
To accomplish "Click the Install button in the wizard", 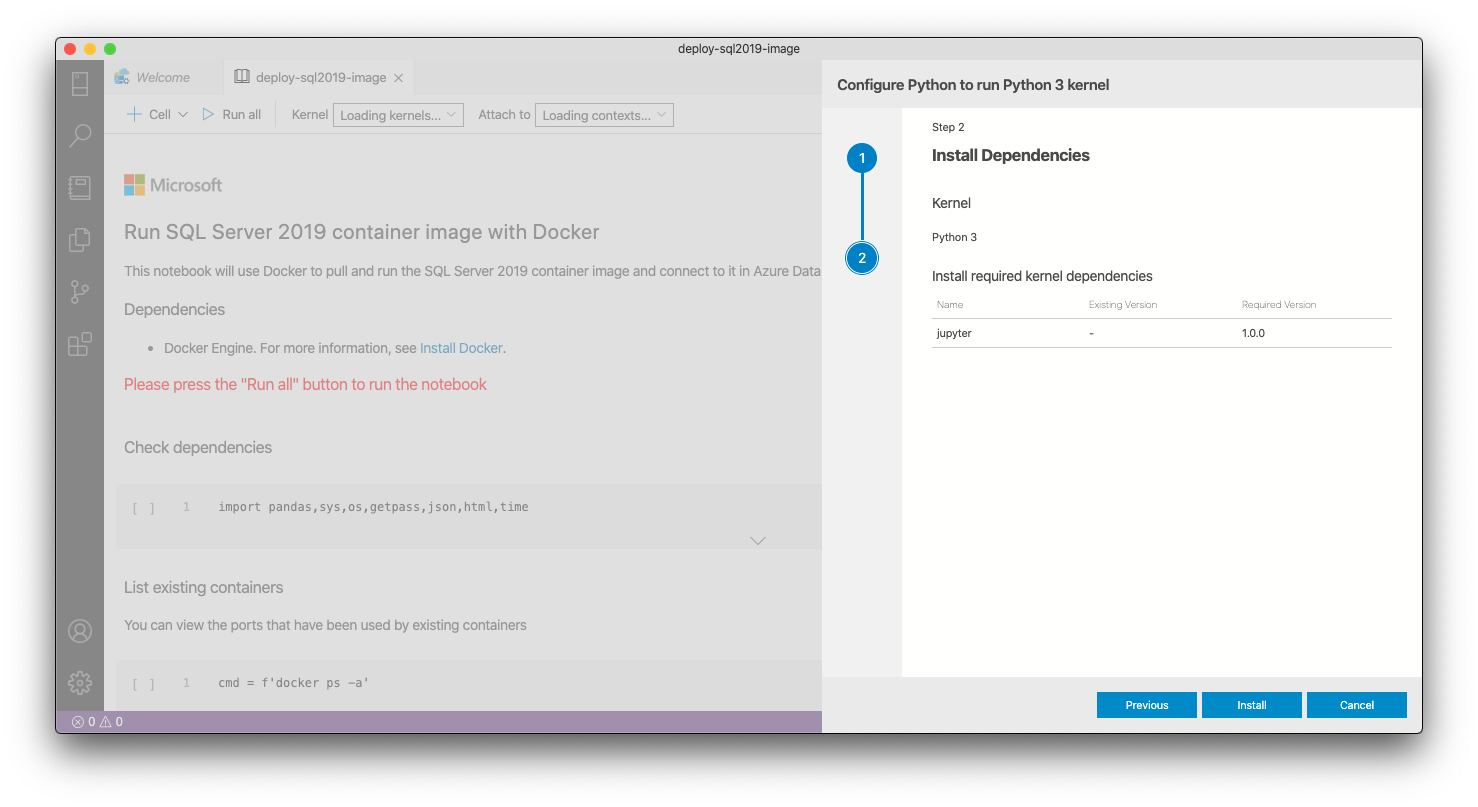I will pos(1251,705).
